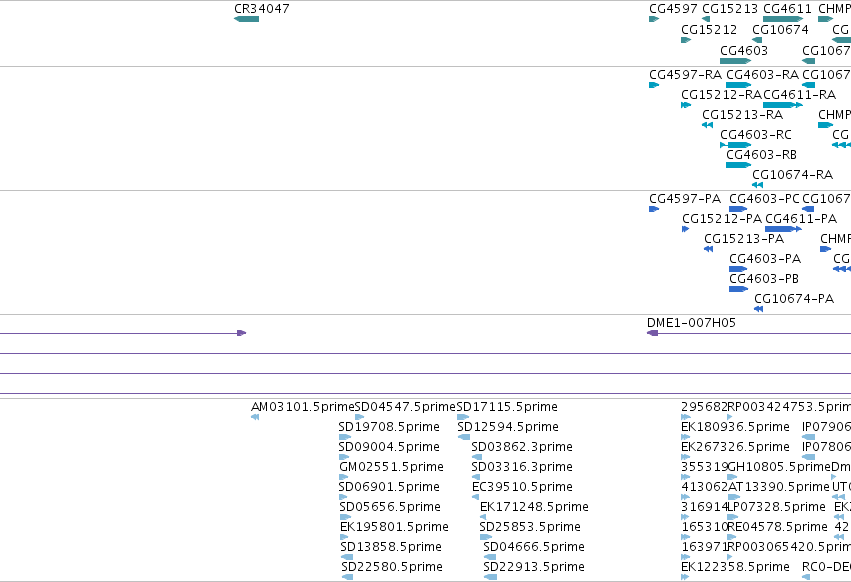
Task: Select the EK122358.5prime EST label
Action: pyautogui.click(x=735, y=567)
